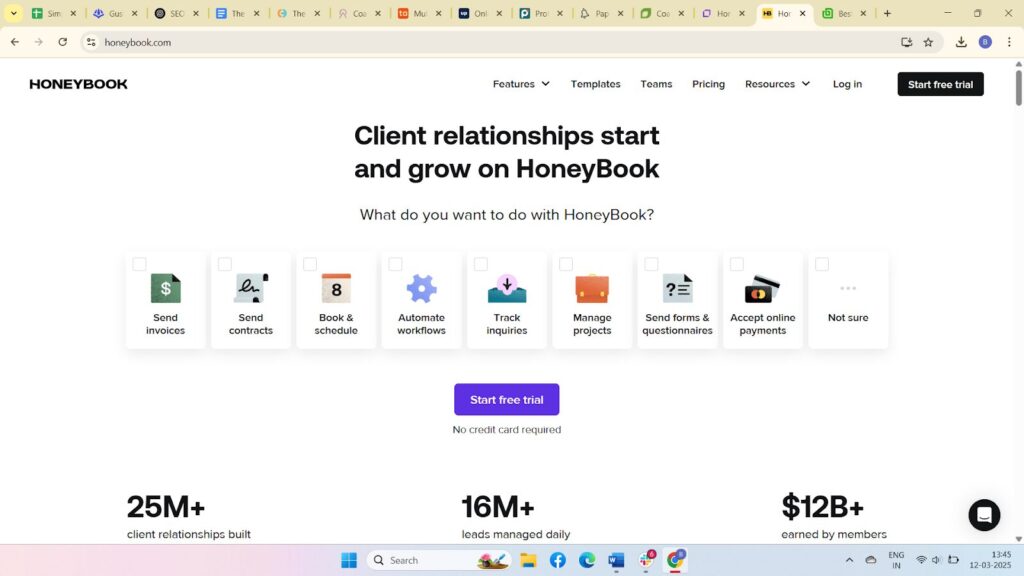This screenshot has width=1024, height=576.
Task: Open the Resources dropdown
Action: (x=777, y=84)
